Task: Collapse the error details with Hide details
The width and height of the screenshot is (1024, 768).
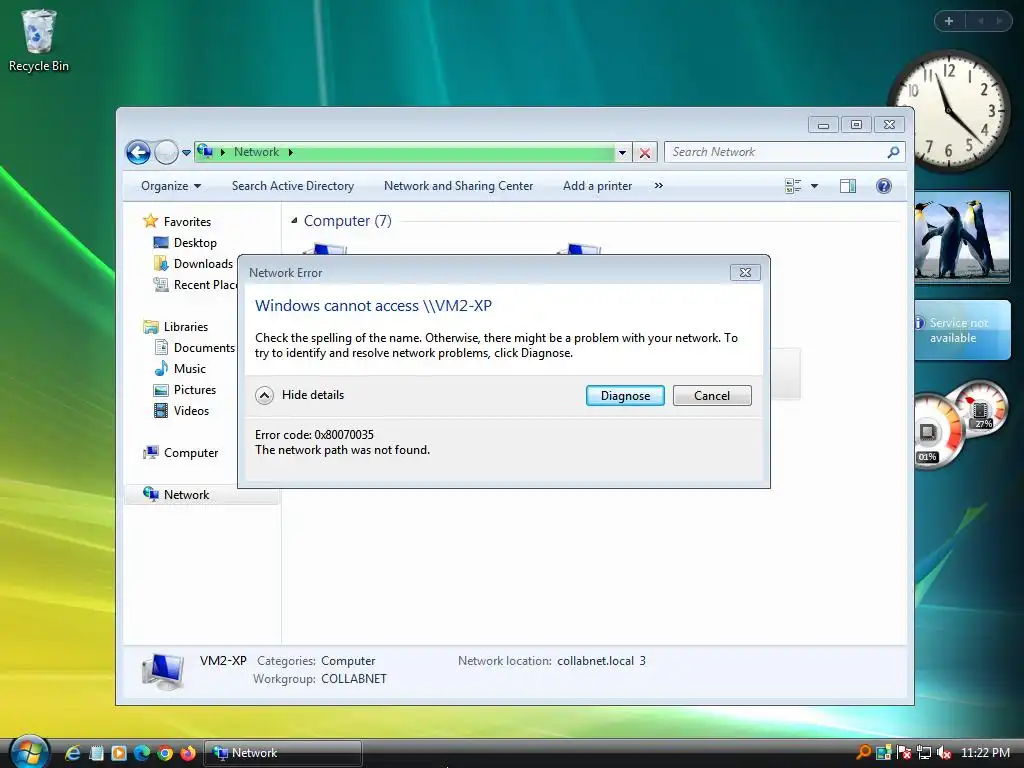Action: [300, 394]
